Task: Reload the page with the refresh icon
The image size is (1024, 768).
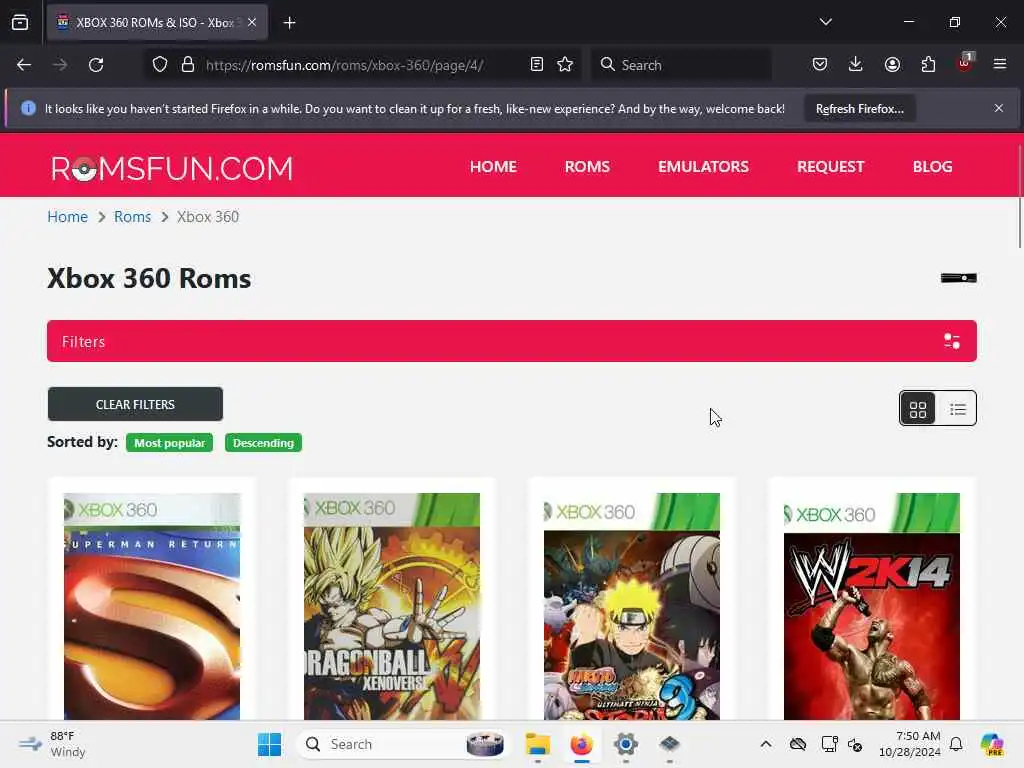Action: point(96,65)
